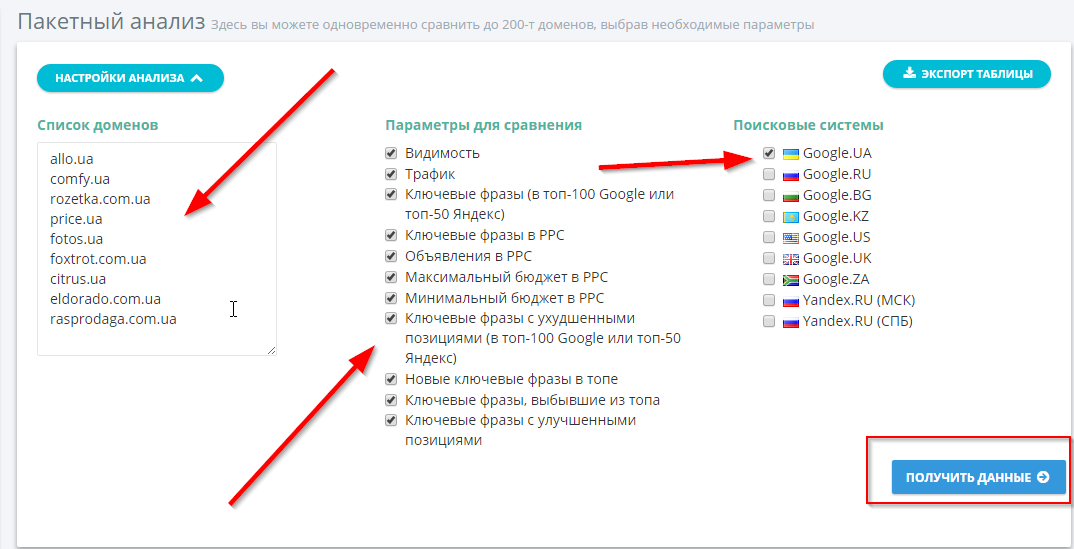Image resolution: width=1074 pixels, height=549 pixels.
Task: Uncheck the Google.UA search engine checkbox
Action: coord(769,153)
